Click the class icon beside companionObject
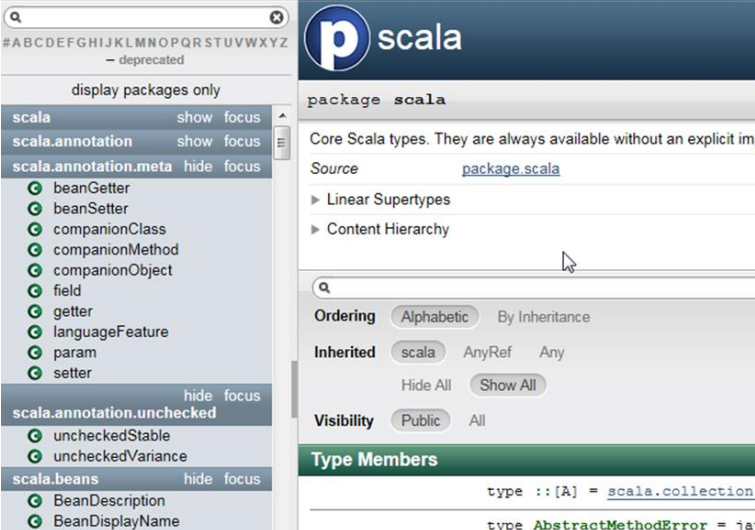Image resolution: width=755 pixels, height=530 pixels. 35,270
